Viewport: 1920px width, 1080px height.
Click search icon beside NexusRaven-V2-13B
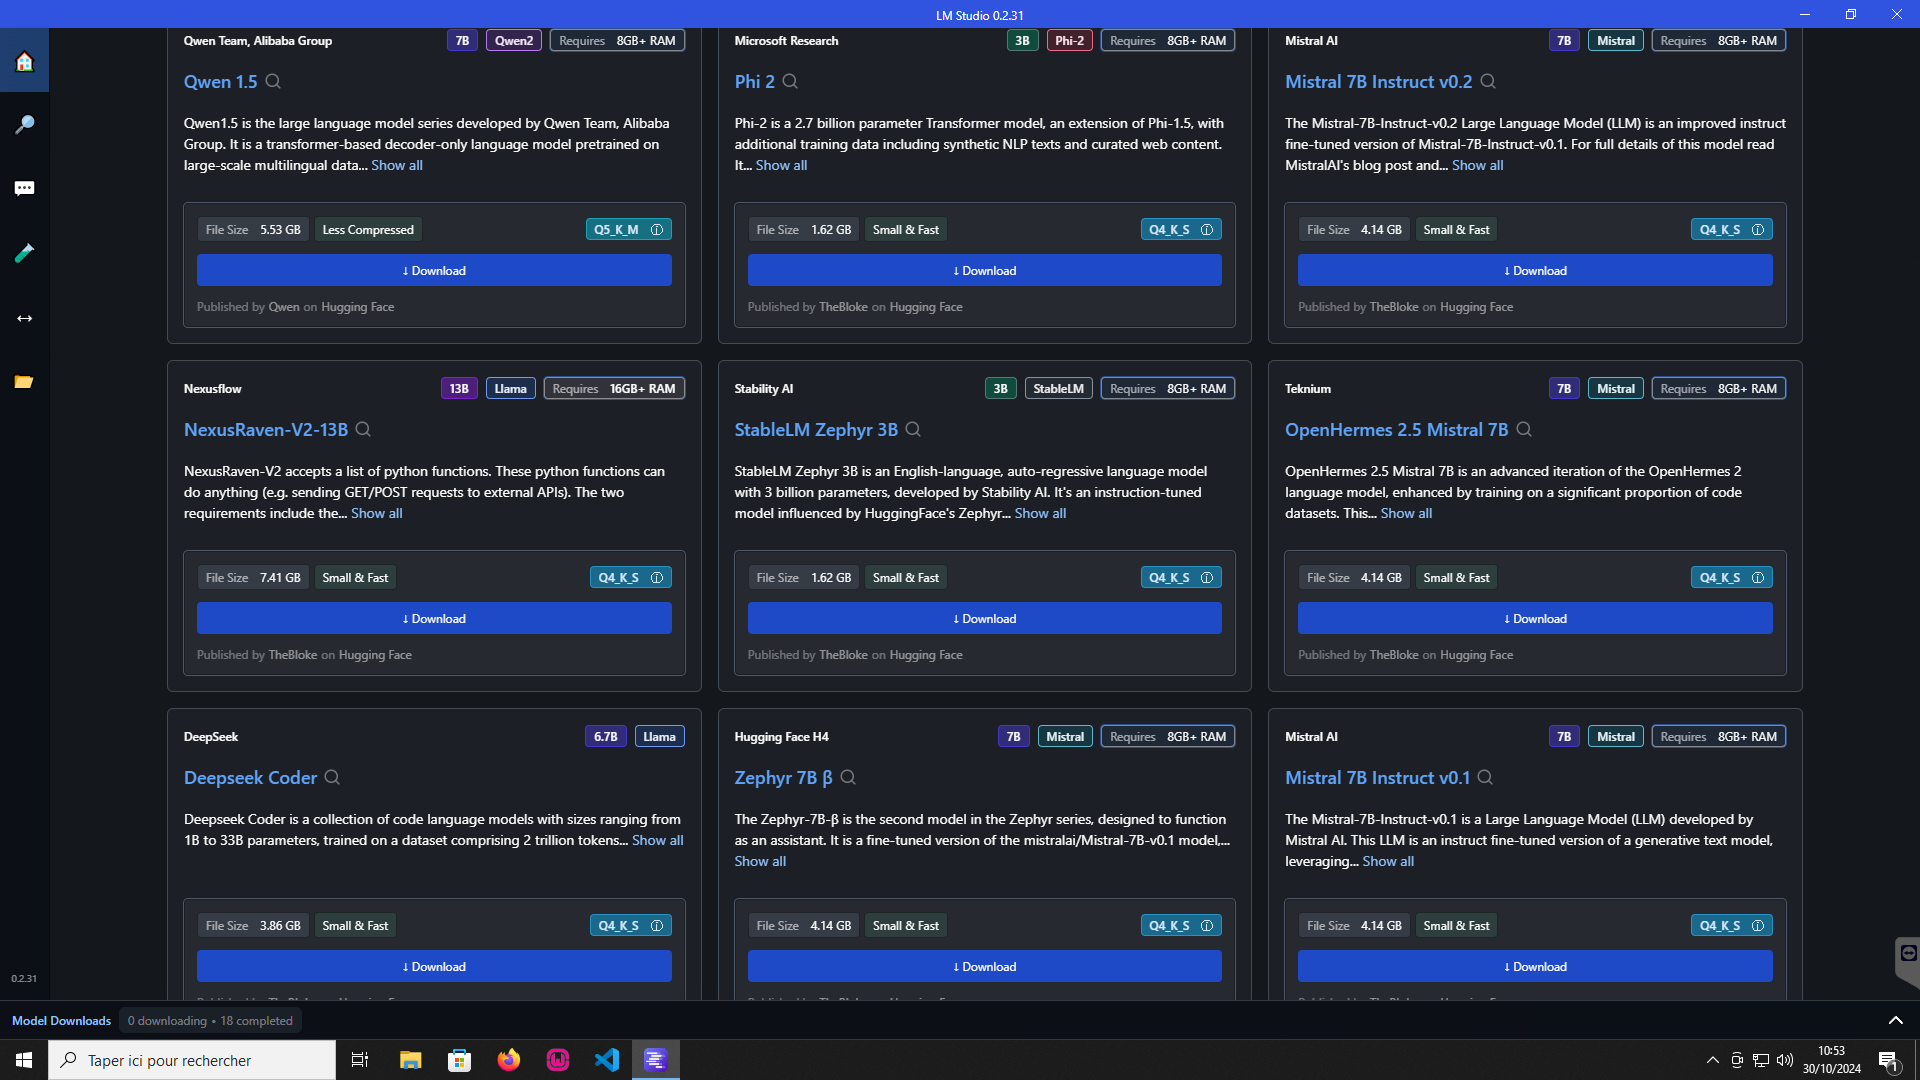click(363, 429)
